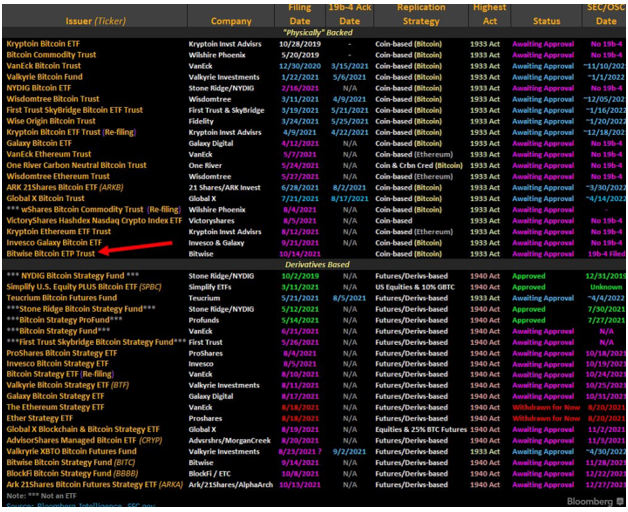This screenshot has width=628, height=512.
Task: Click First Trust SkyBridge Bitcoin ETF Trust
Action: pyautogui.click(x=74, y=110)
